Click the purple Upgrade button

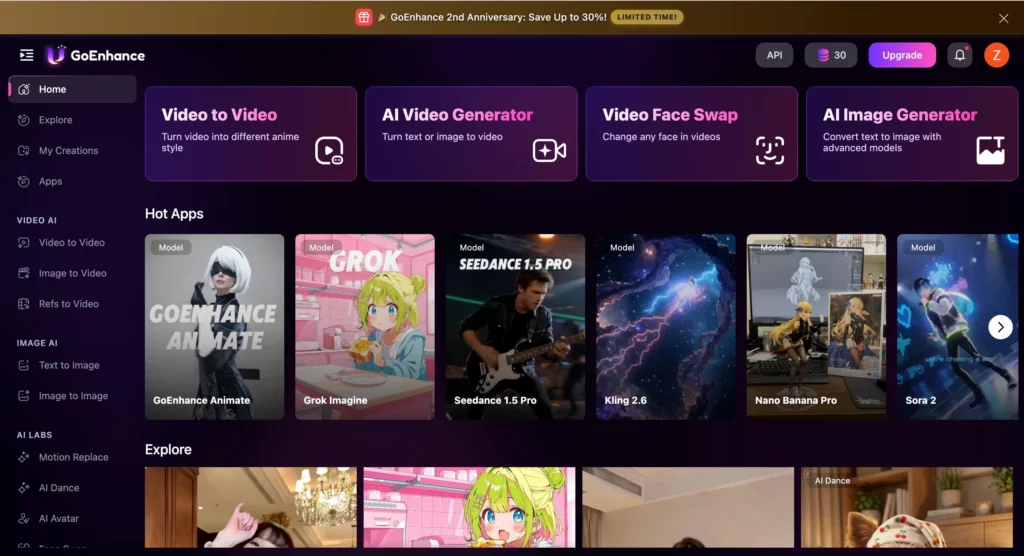coord(902,56)
